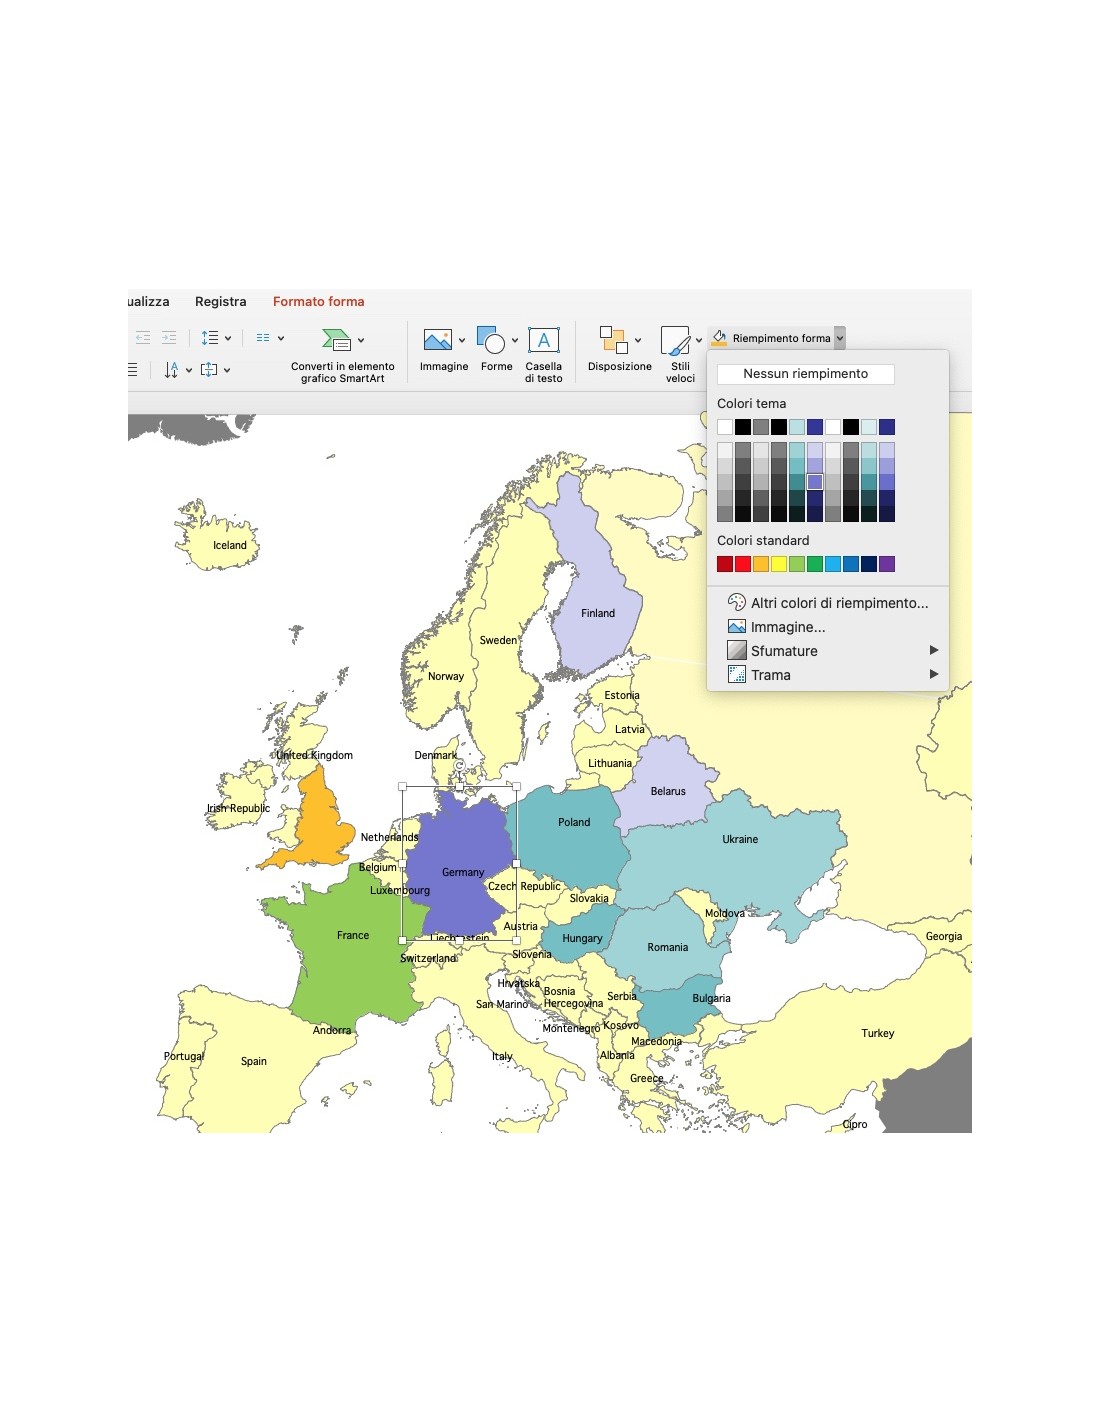1100x1422 pixels.
Task: Select the purple standard color swatch
Action: [x=887, y=564]
